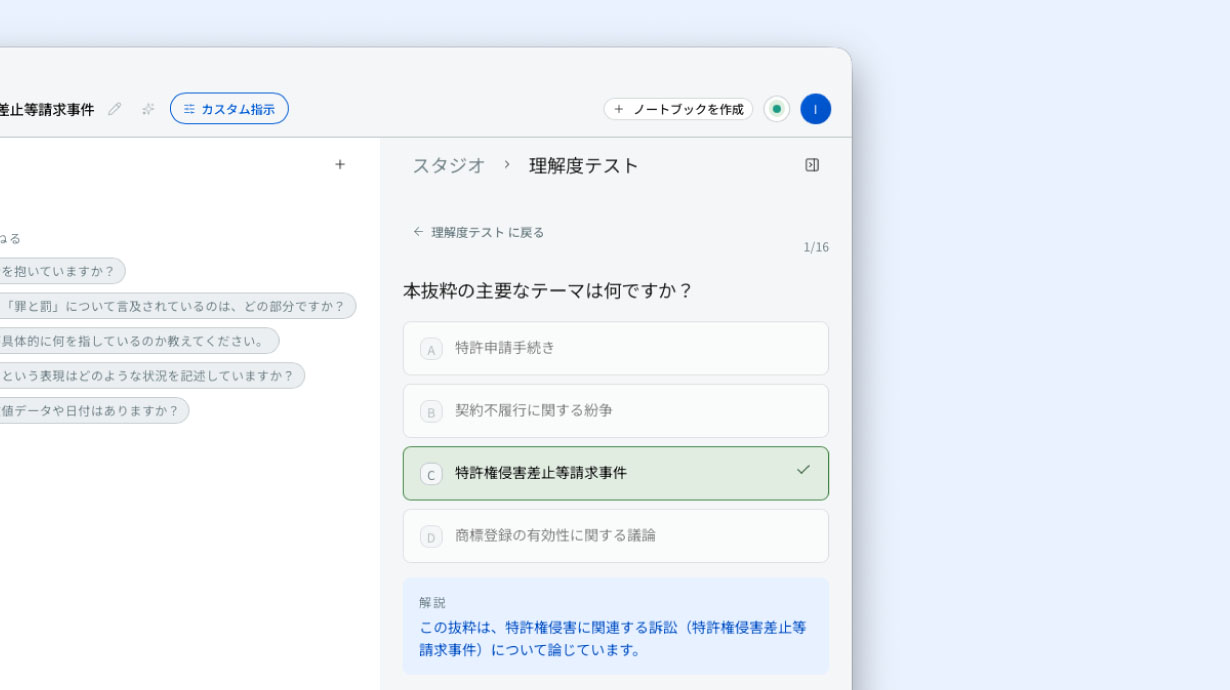
Task: Go to スタジオ breadcrumb
Action: point(449,166)
